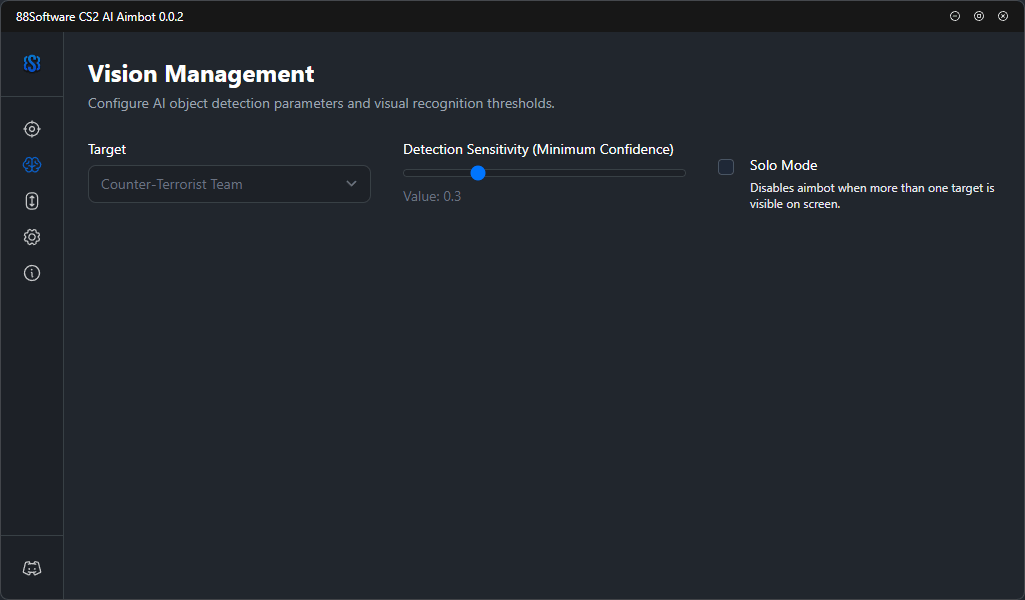Maximize the aimbot window
Image resolution: width=1025 pixels, height=600 pixels.
(979, 16)
